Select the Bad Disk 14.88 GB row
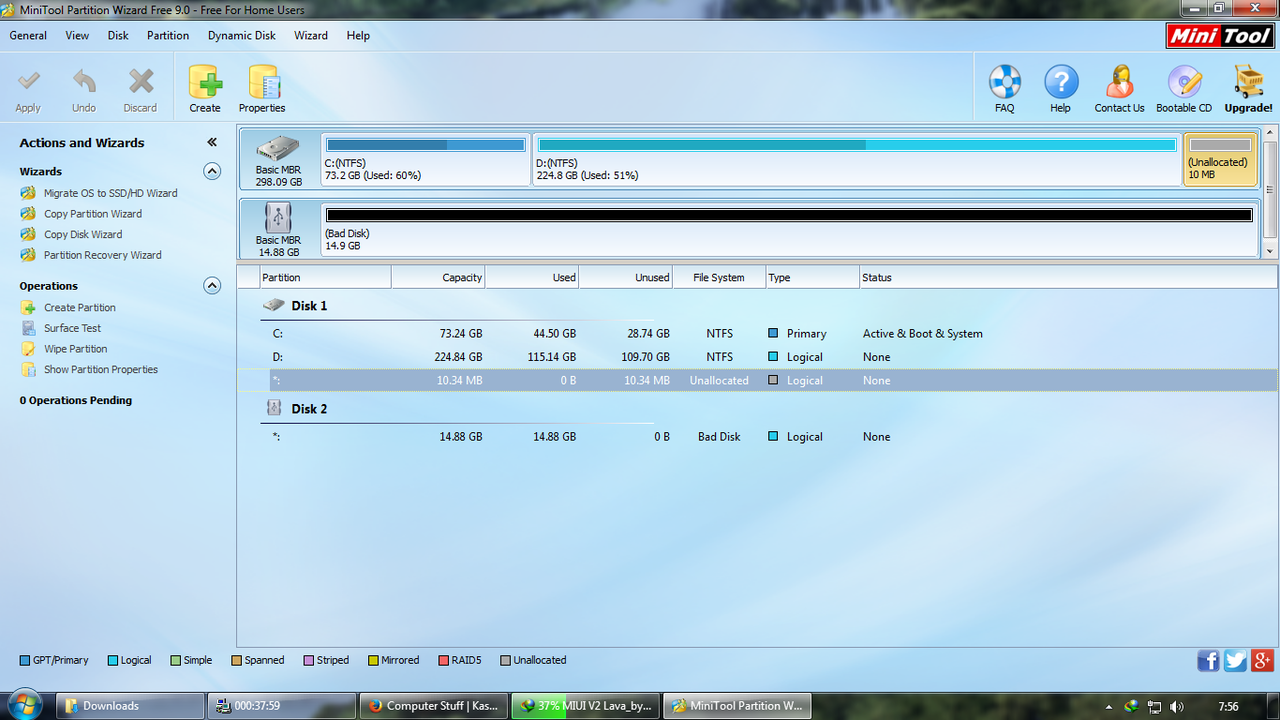This screenshot has width=1280, height=720. 757,437
